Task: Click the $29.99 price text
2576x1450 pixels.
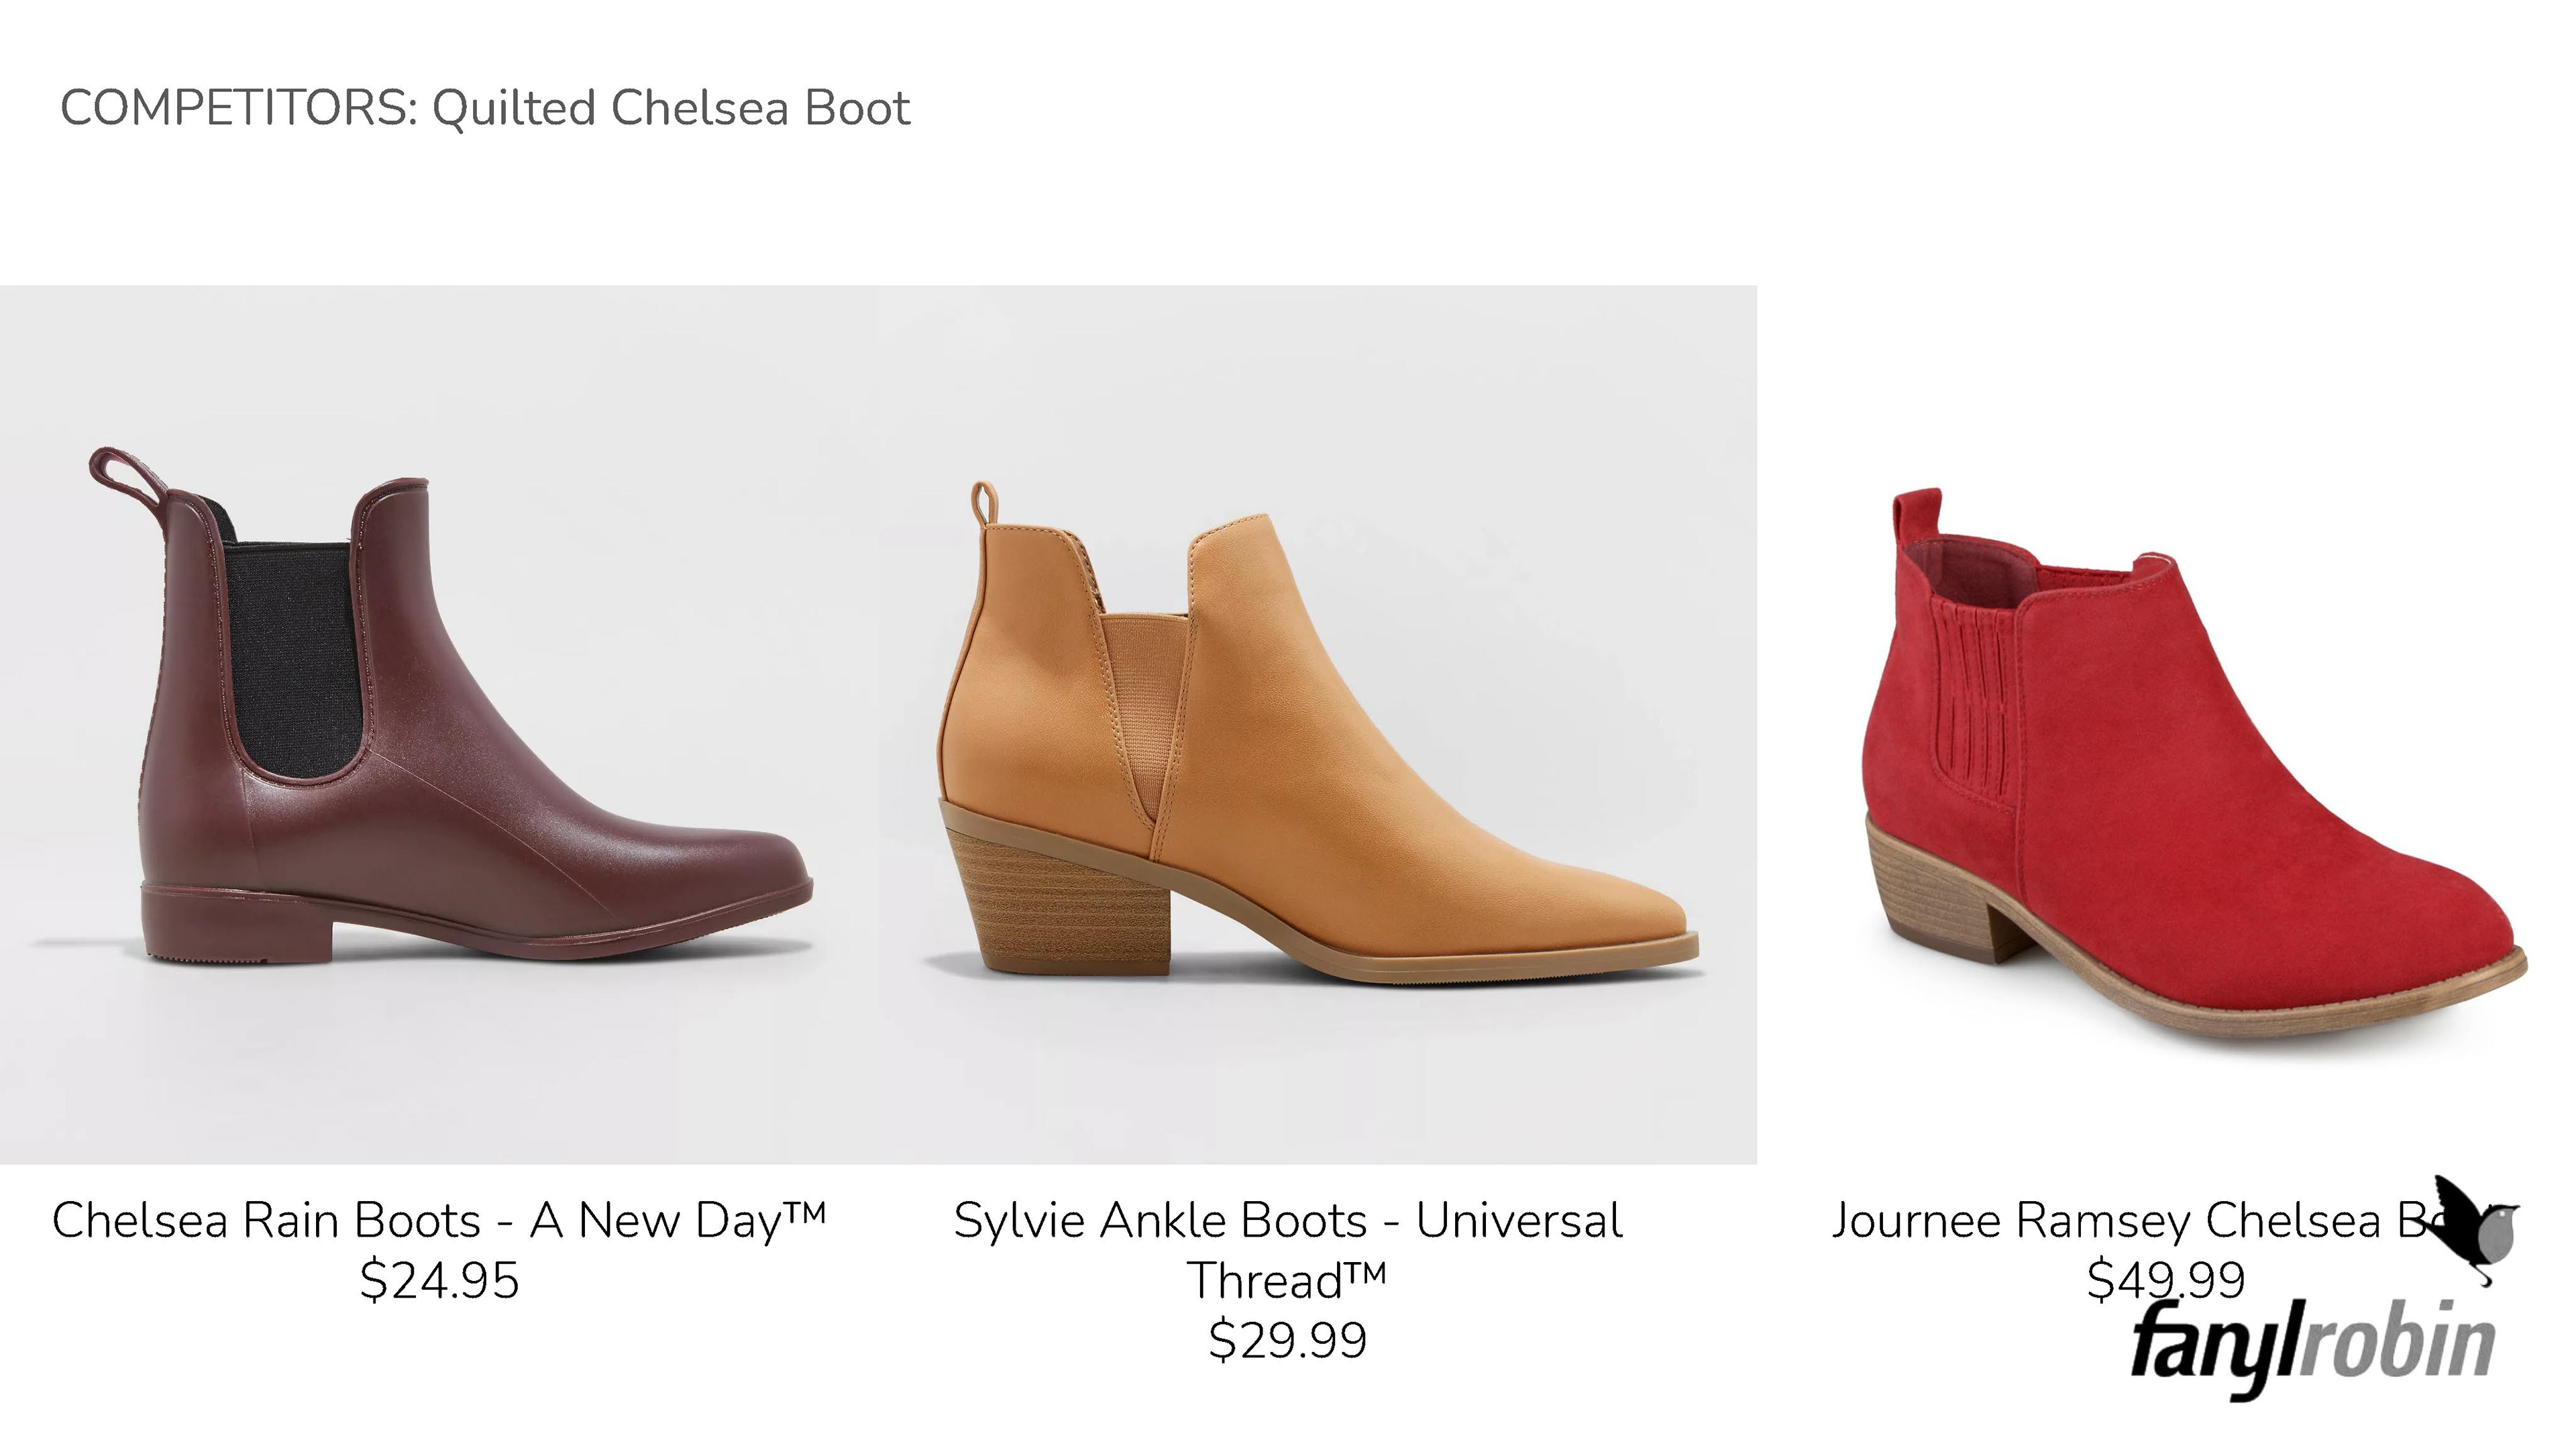Action: point(1287,1340)
